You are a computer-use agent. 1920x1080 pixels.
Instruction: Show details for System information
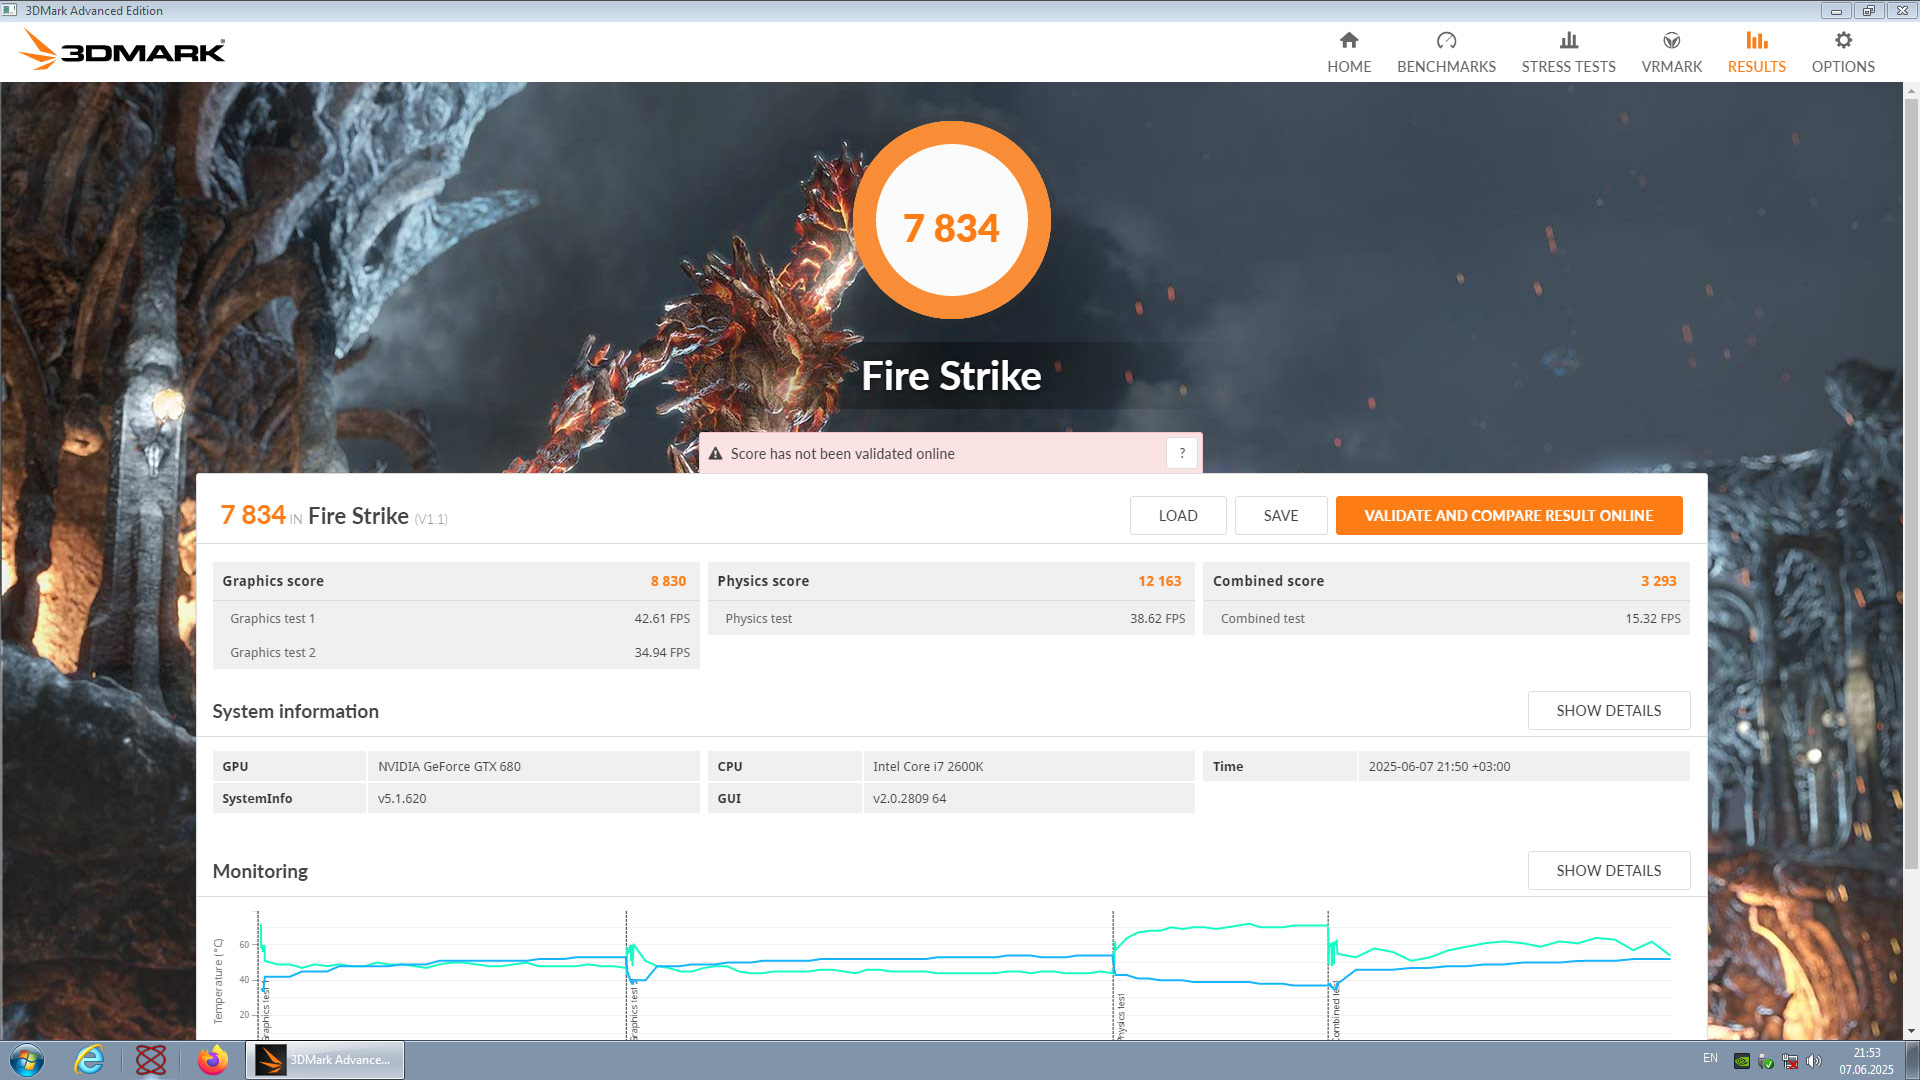click(1608, 711)
